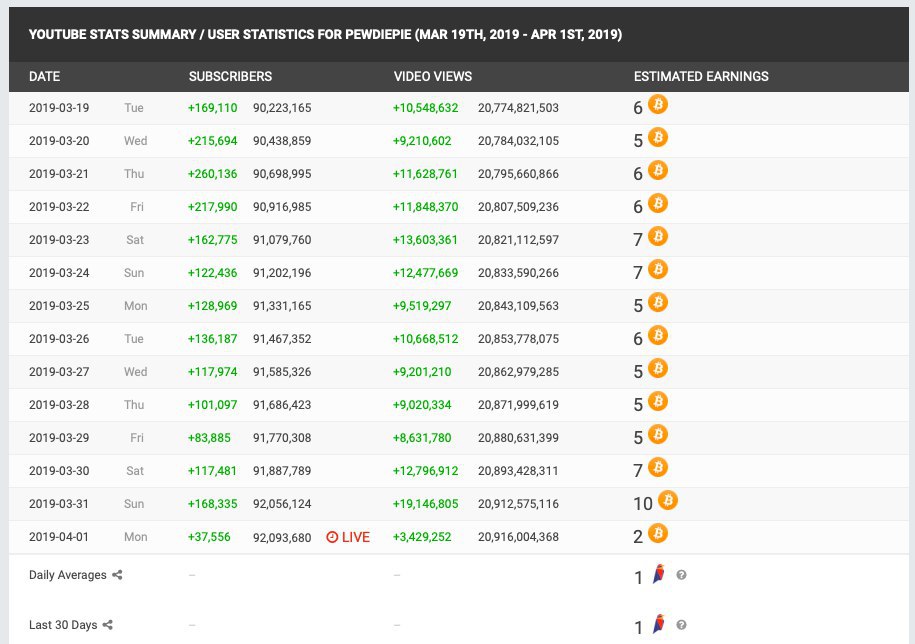
Task: Click subscriber gain +117,974
Action: pos(212,372)
